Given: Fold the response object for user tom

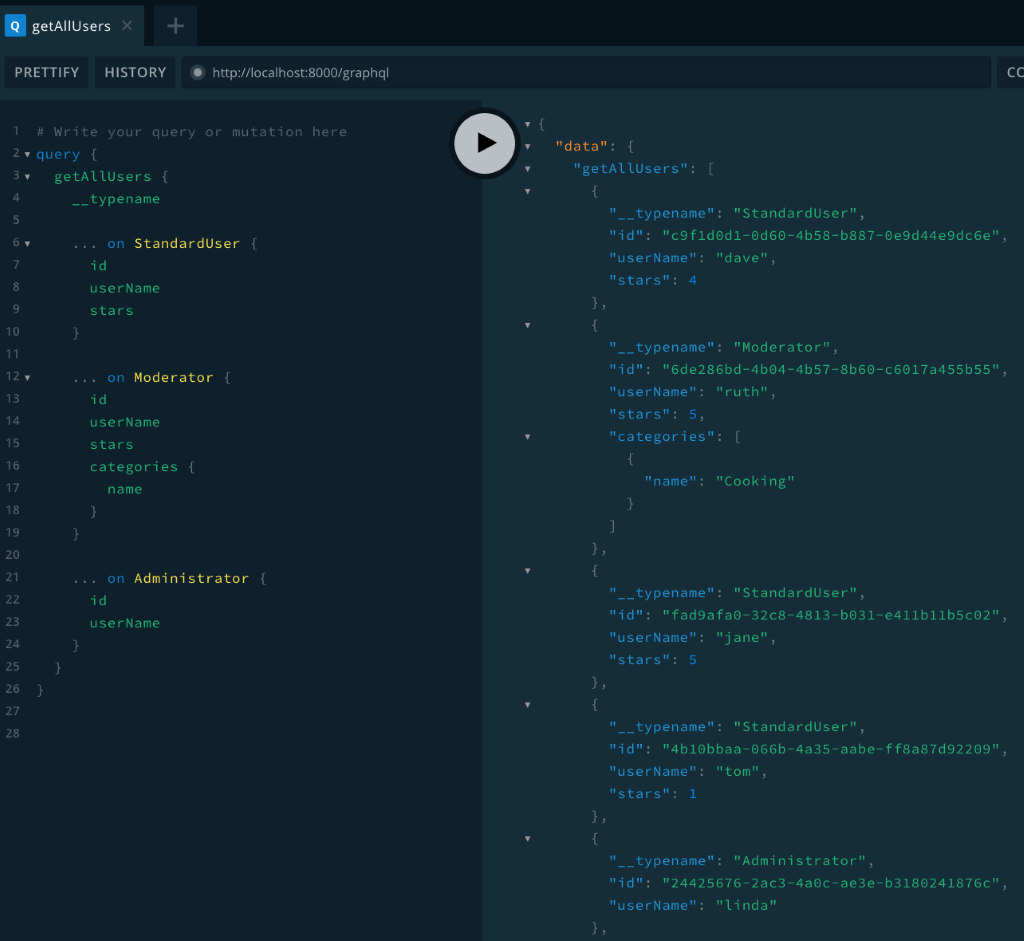Looking at the screenshot, I should [x=528, y=705].
